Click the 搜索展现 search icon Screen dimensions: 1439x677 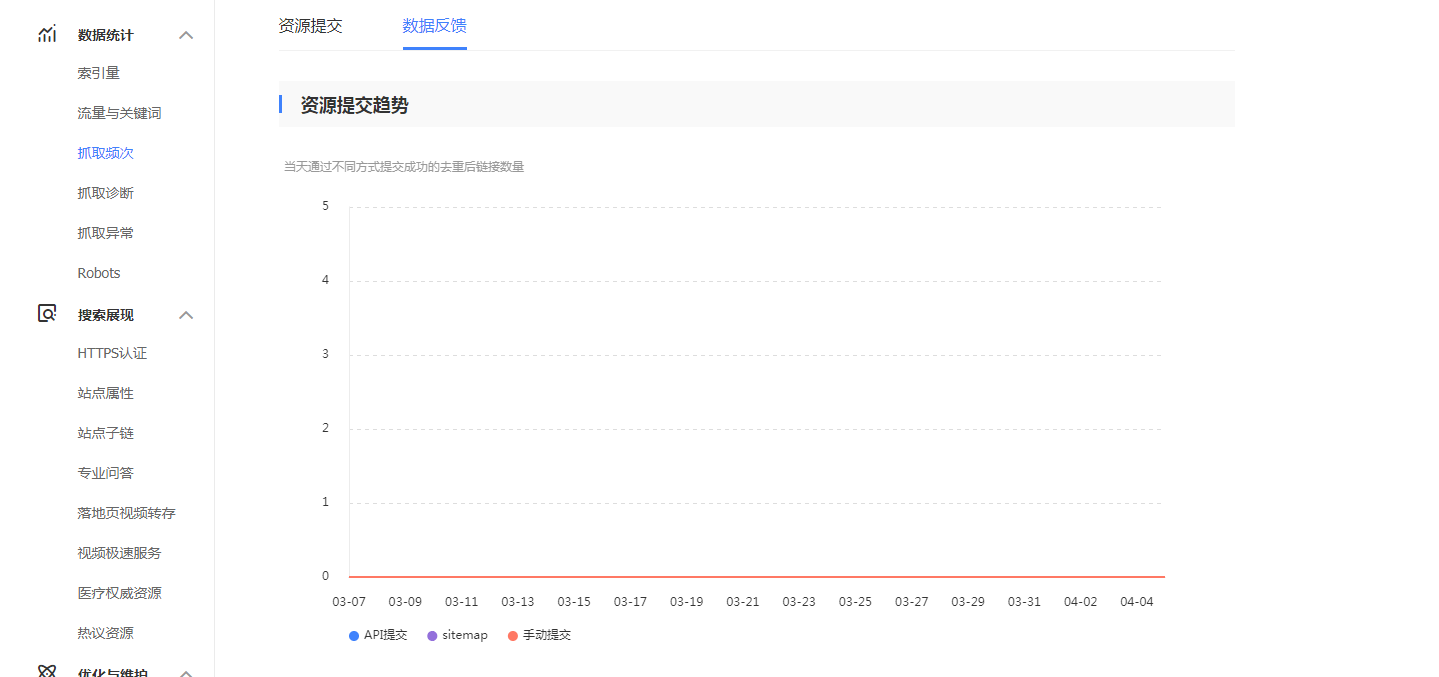(x=47, y=314)
